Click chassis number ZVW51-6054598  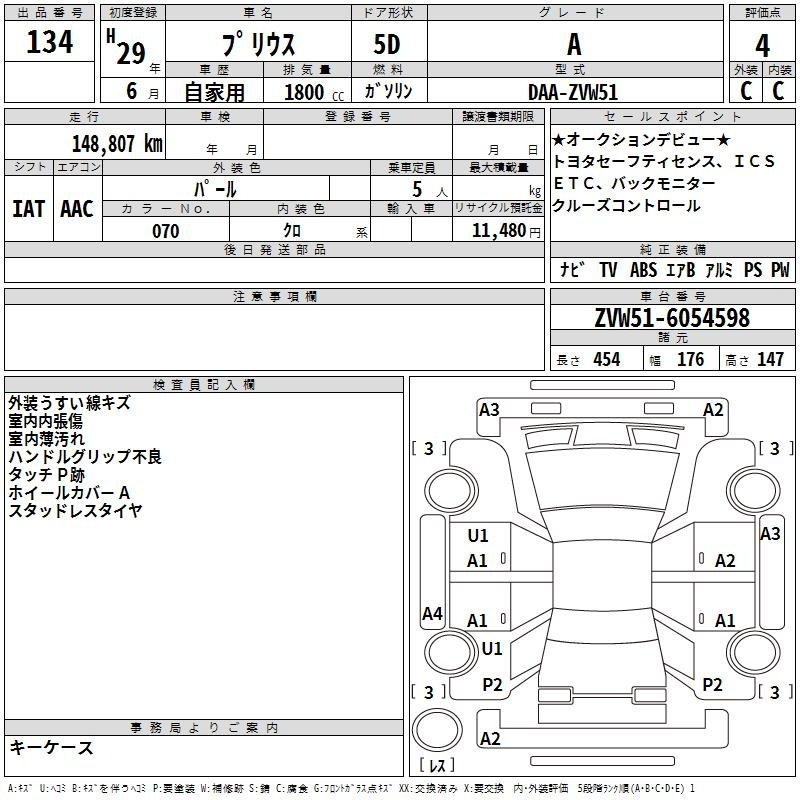point(672,318)
